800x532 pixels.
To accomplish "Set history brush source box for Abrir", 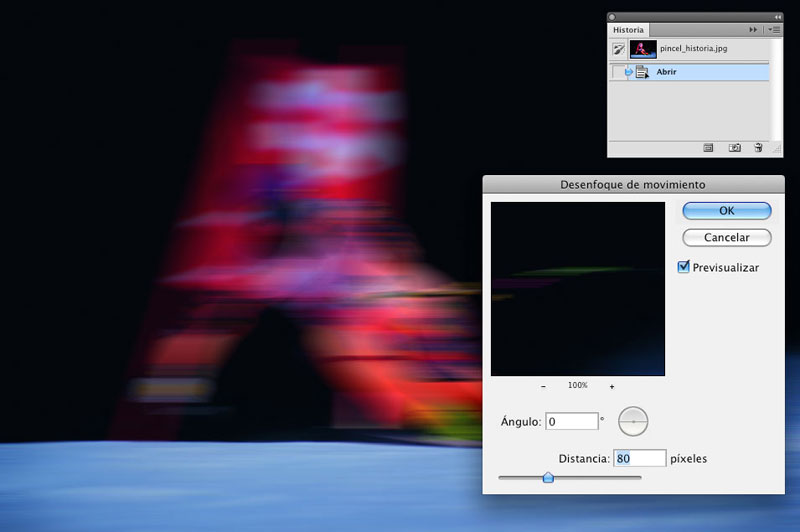I will (x=617, y=72).
